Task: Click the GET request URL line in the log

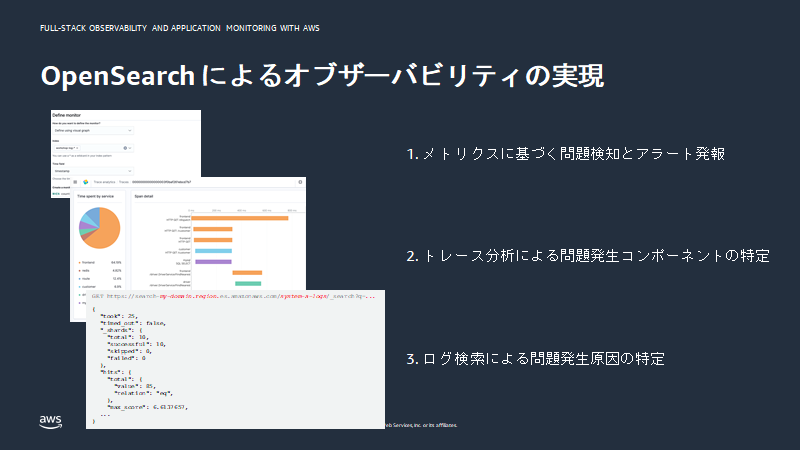Action: click(234, 296)
